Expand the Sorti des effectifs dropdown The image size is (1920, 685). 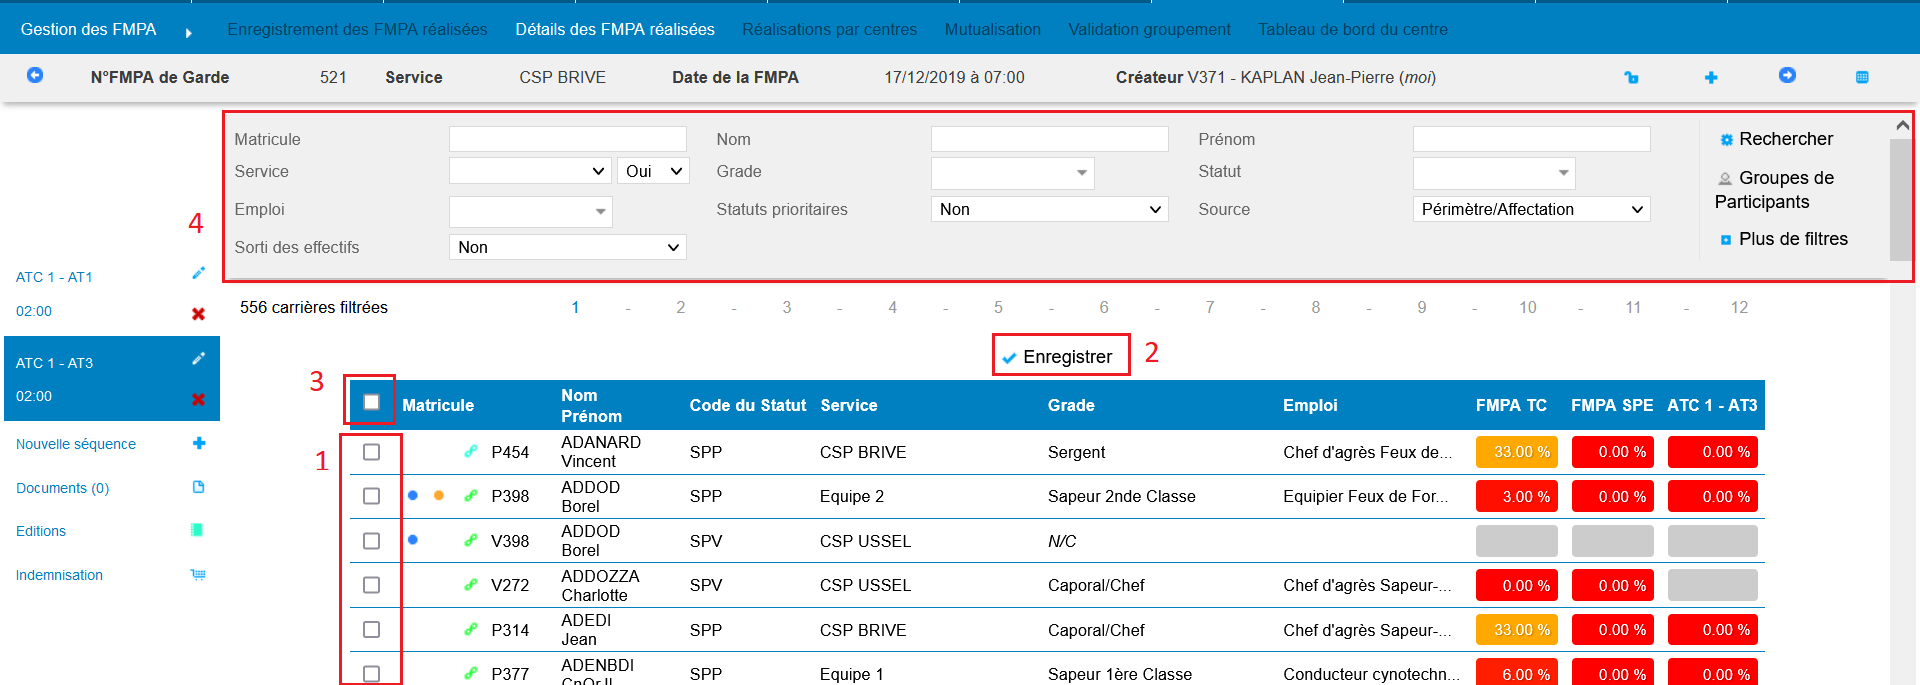point(567,247)
